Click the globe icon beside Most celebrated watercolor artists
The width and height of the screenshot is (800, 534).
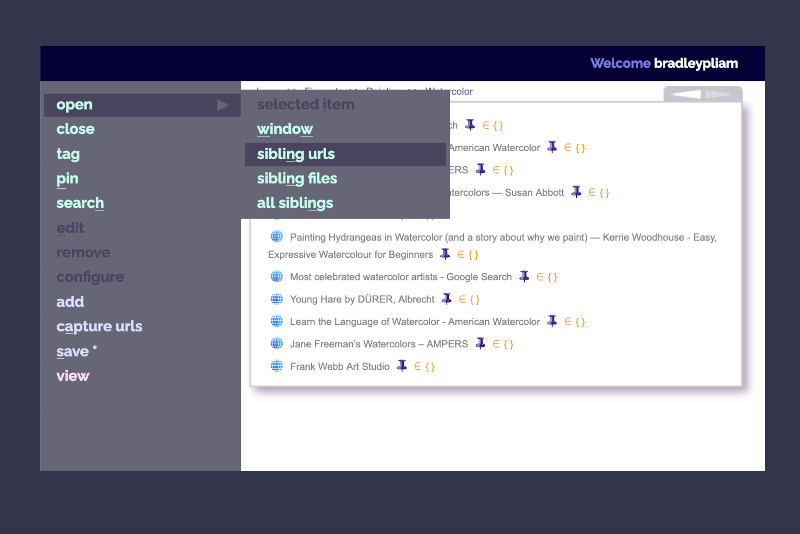[277, 276]
